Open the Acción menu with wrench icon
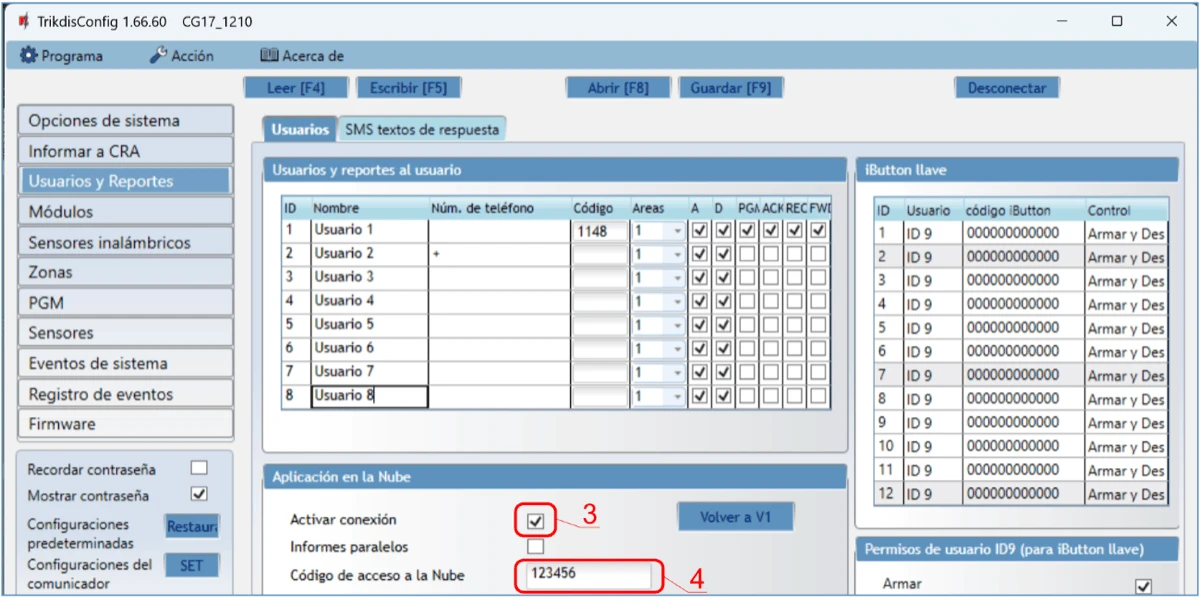 pos(182,56)
